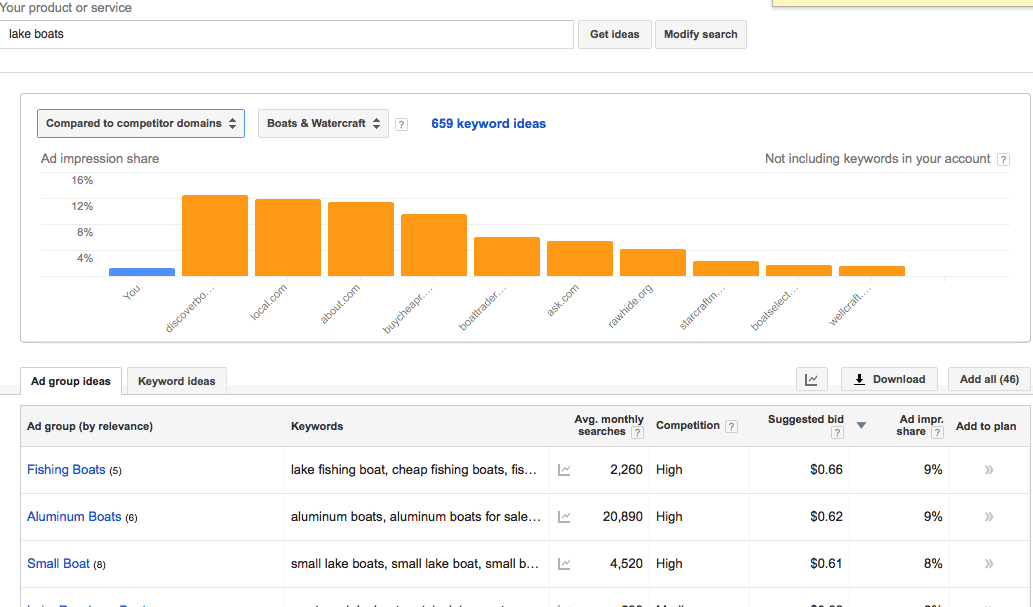1033x607 pixels.
Task: Add Fishing Boats group to plan arrow
Action: tap(989, 470)
